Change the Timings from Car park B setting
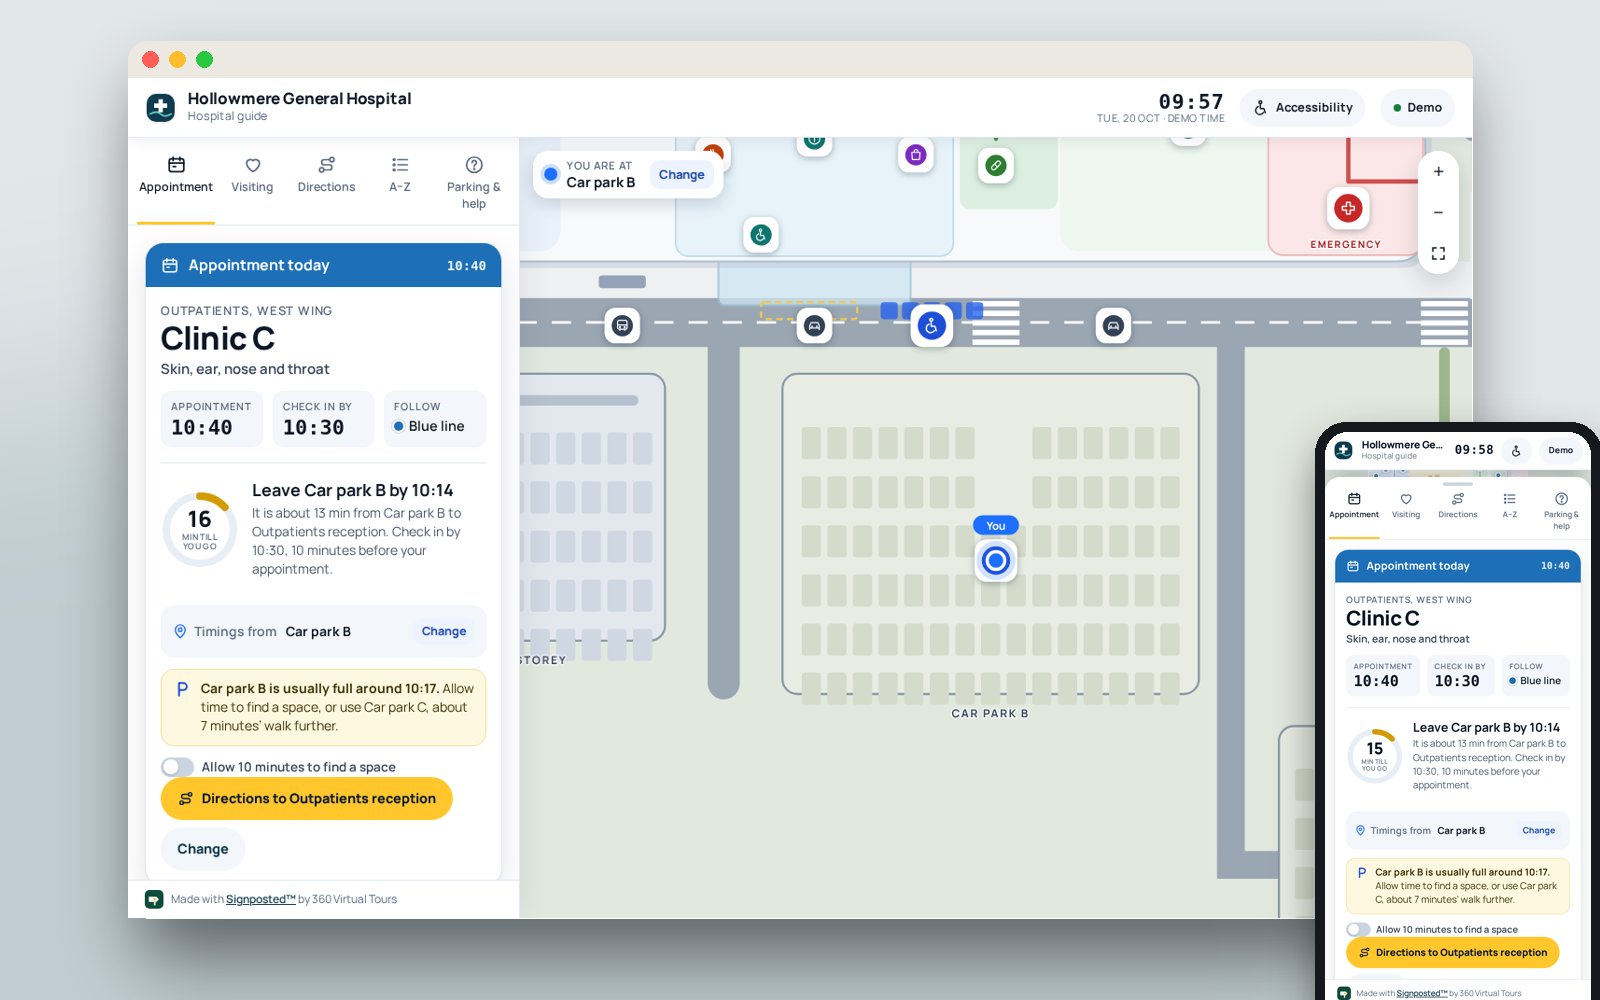 click(444, 631)
